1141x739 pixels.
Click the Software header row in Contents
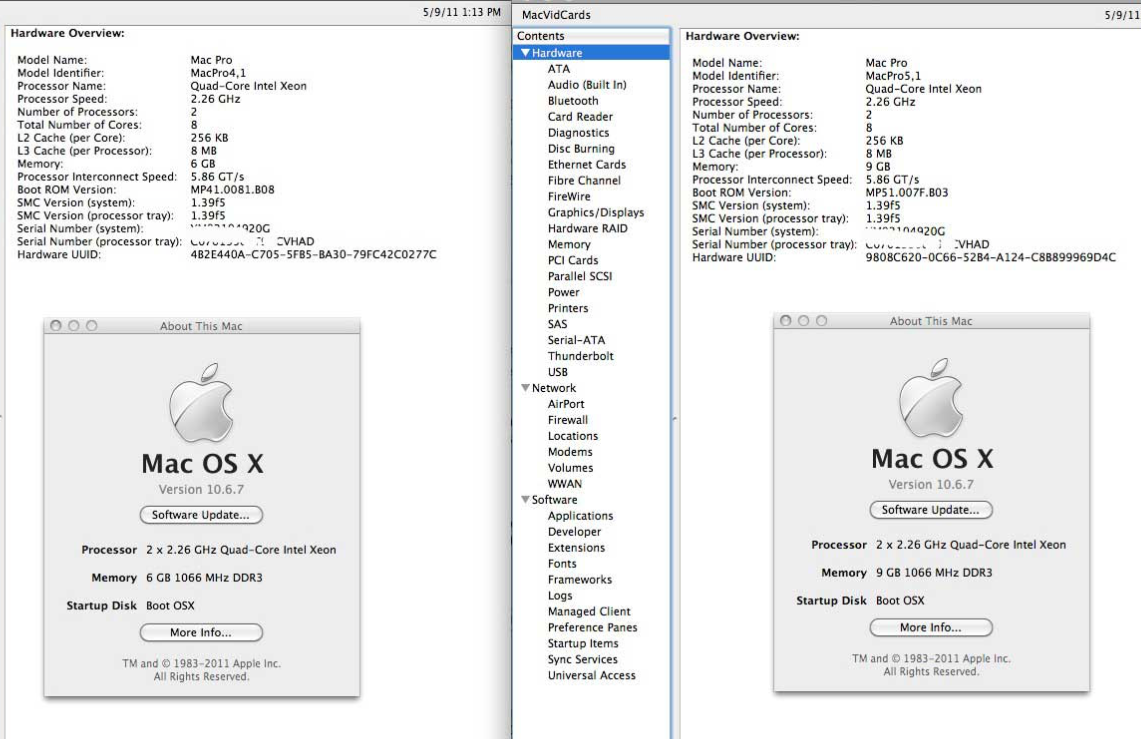point(591,500)
